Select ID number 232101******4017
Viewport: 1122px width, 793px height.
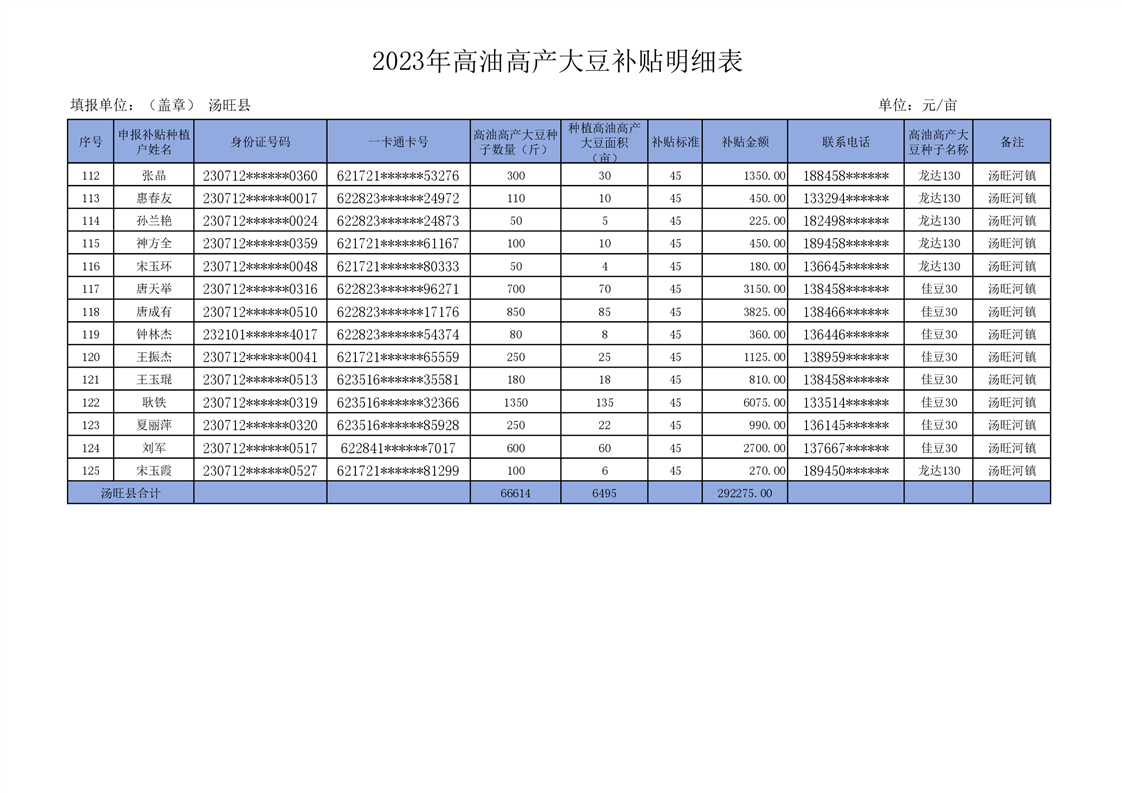pos(260,334)
